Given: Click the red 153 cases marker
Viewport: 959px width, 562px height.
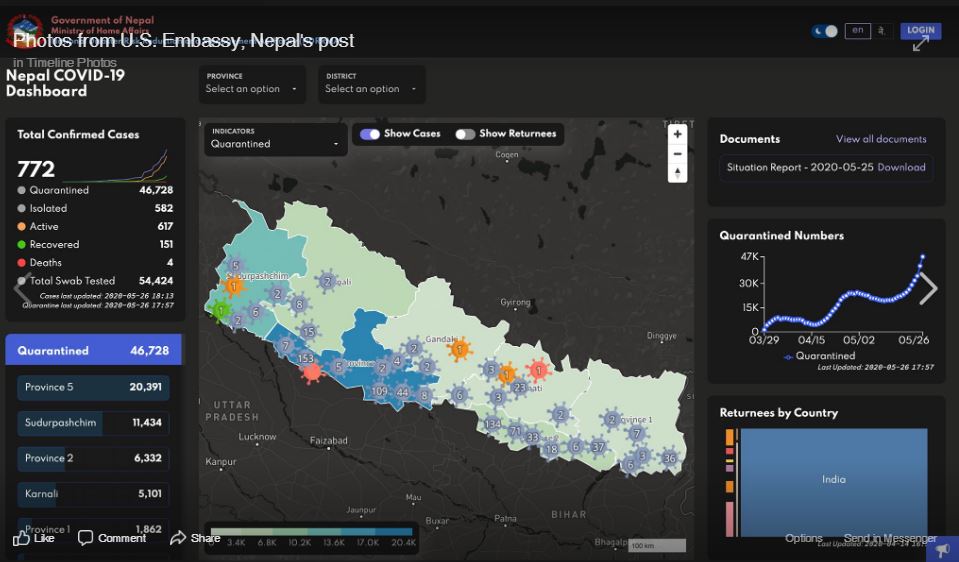Looking at the screenshot, I should pos(311,369).
